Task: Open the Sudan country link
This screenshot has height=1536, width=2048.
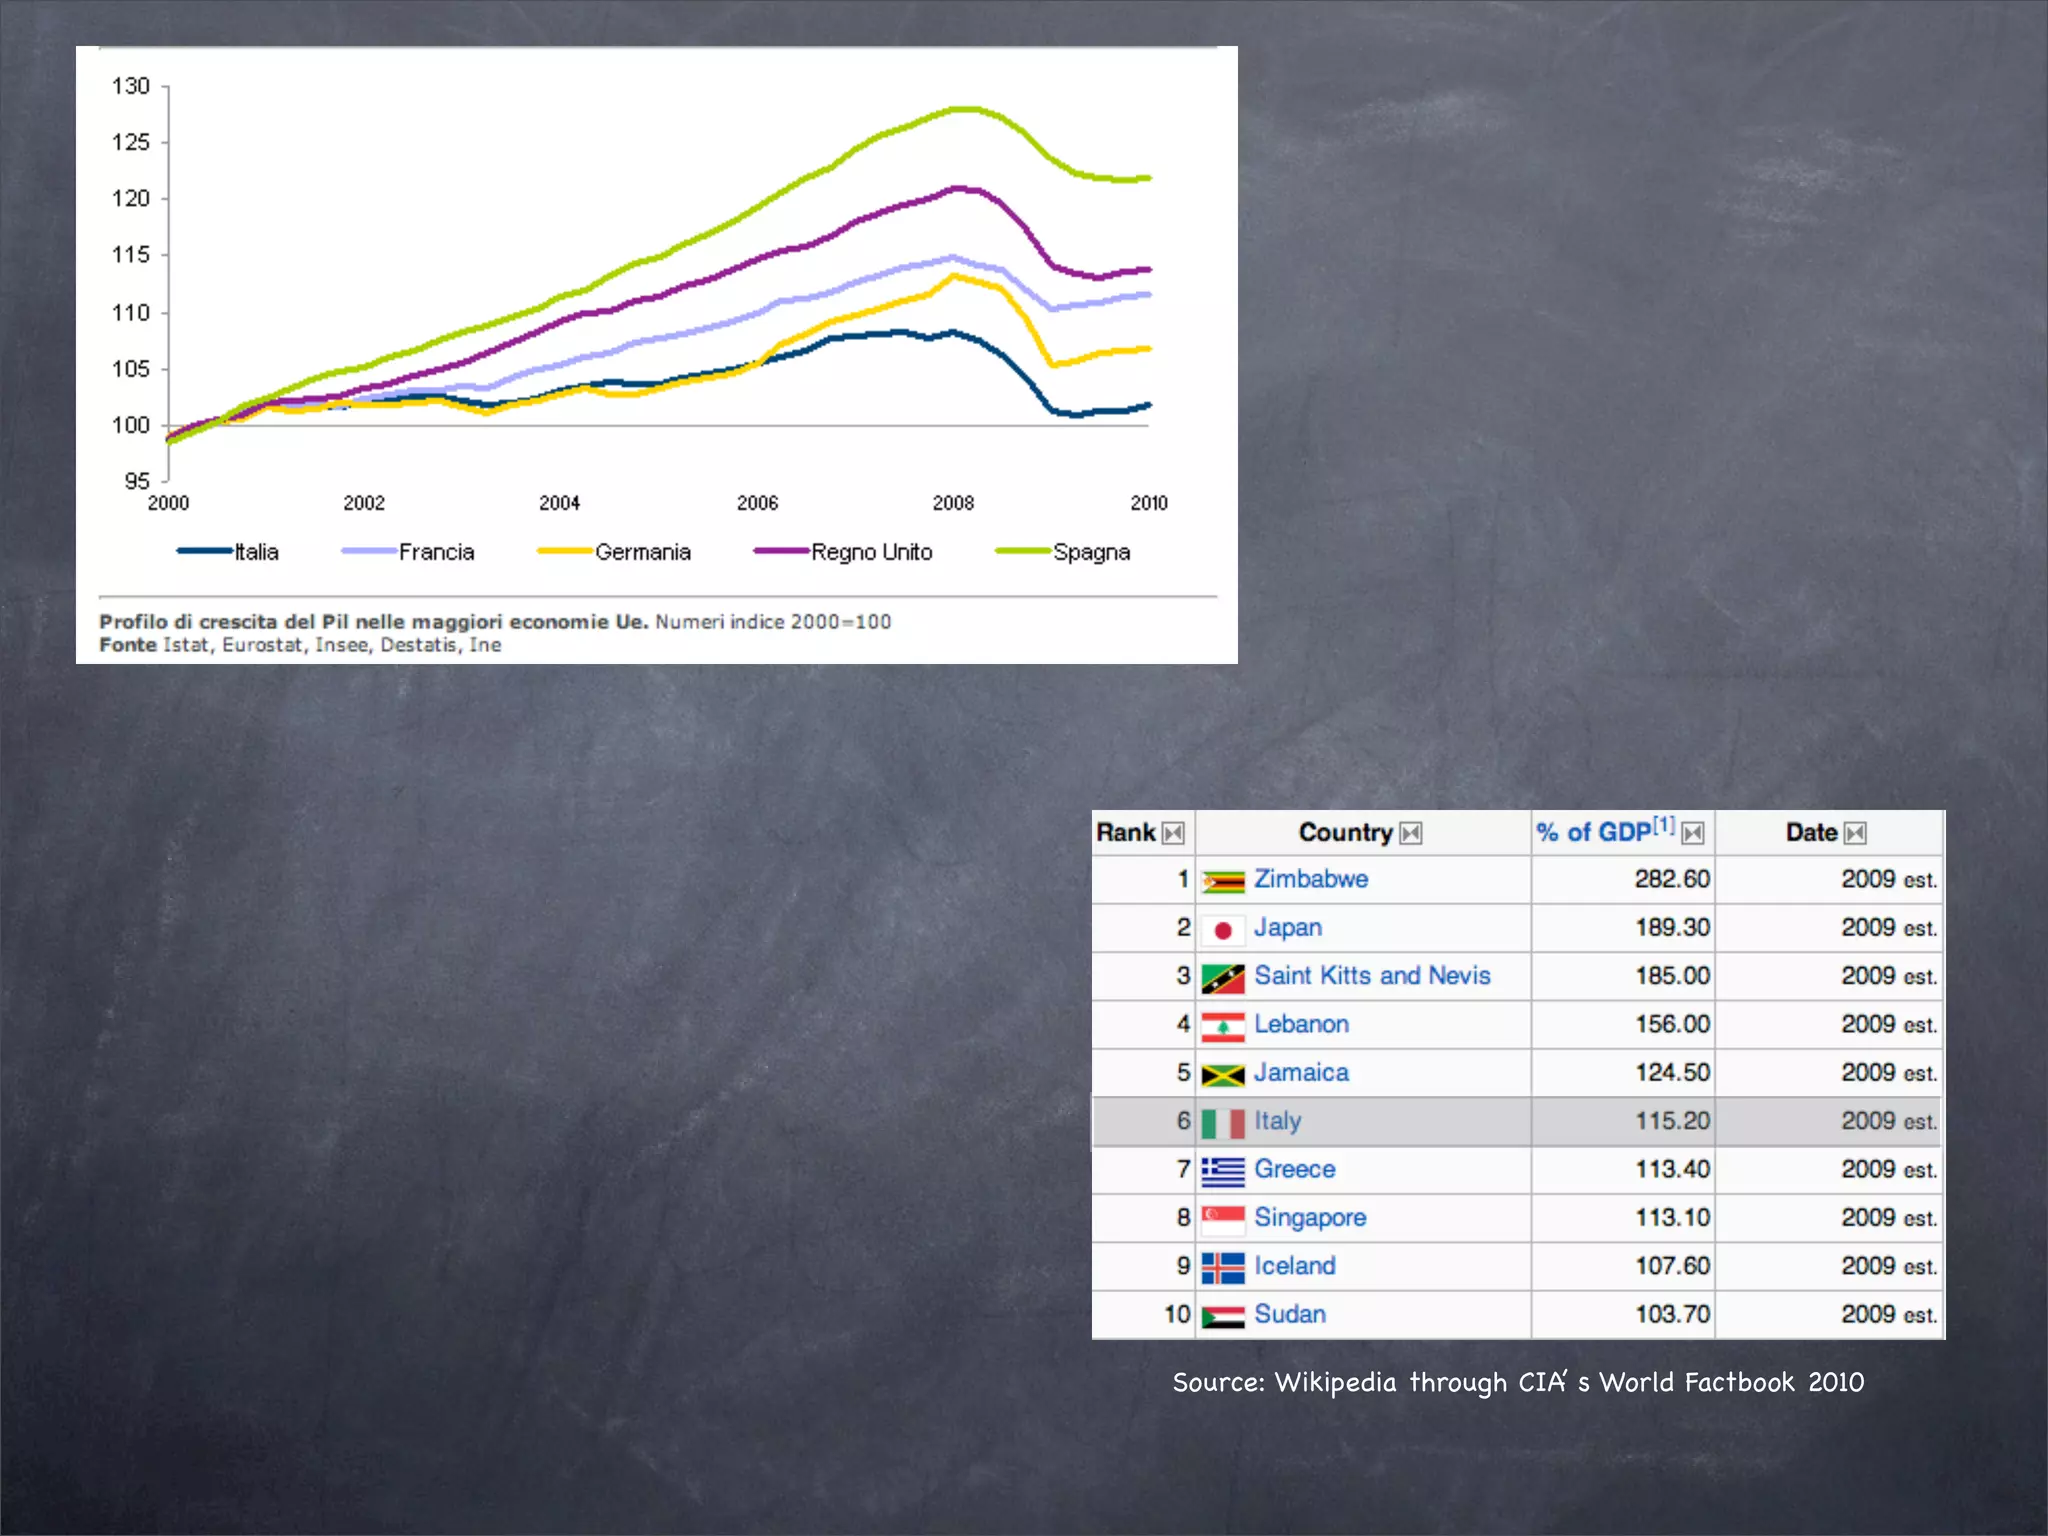Action: (1289, 1314)
